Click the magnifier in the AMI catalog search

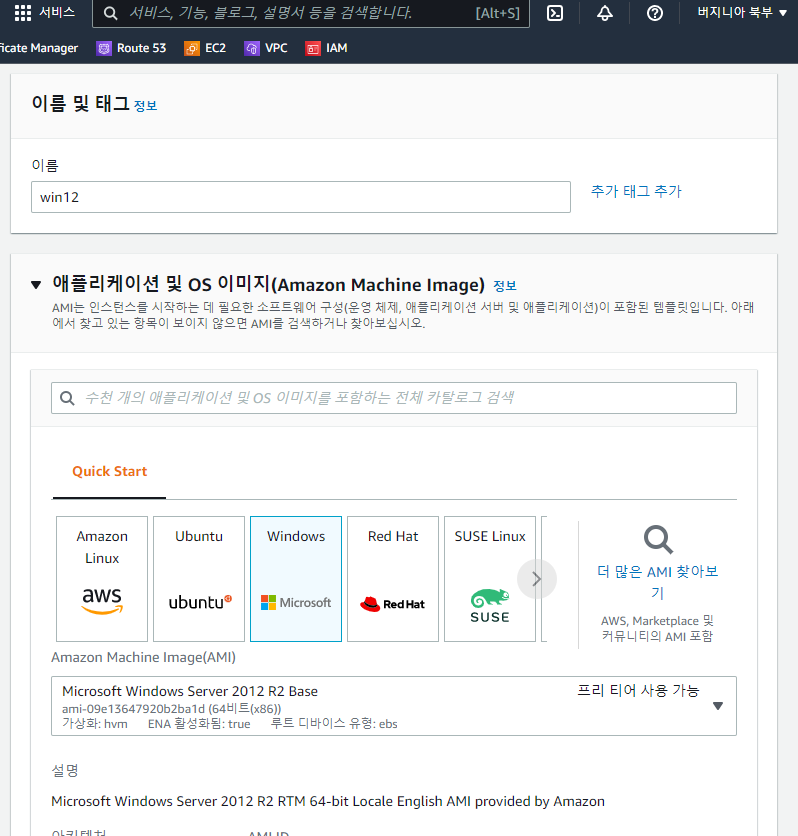click(67, 398)
